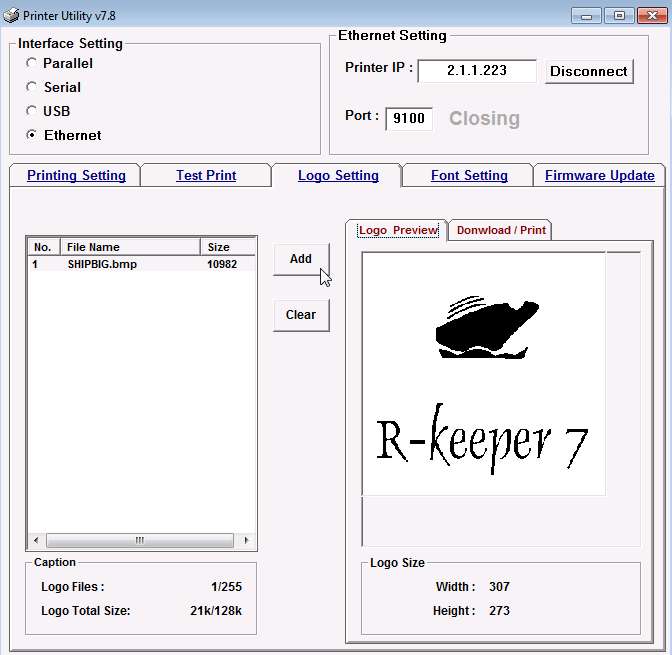
Task: Click the Disconnect button
Action: click(x=589, y=71)
